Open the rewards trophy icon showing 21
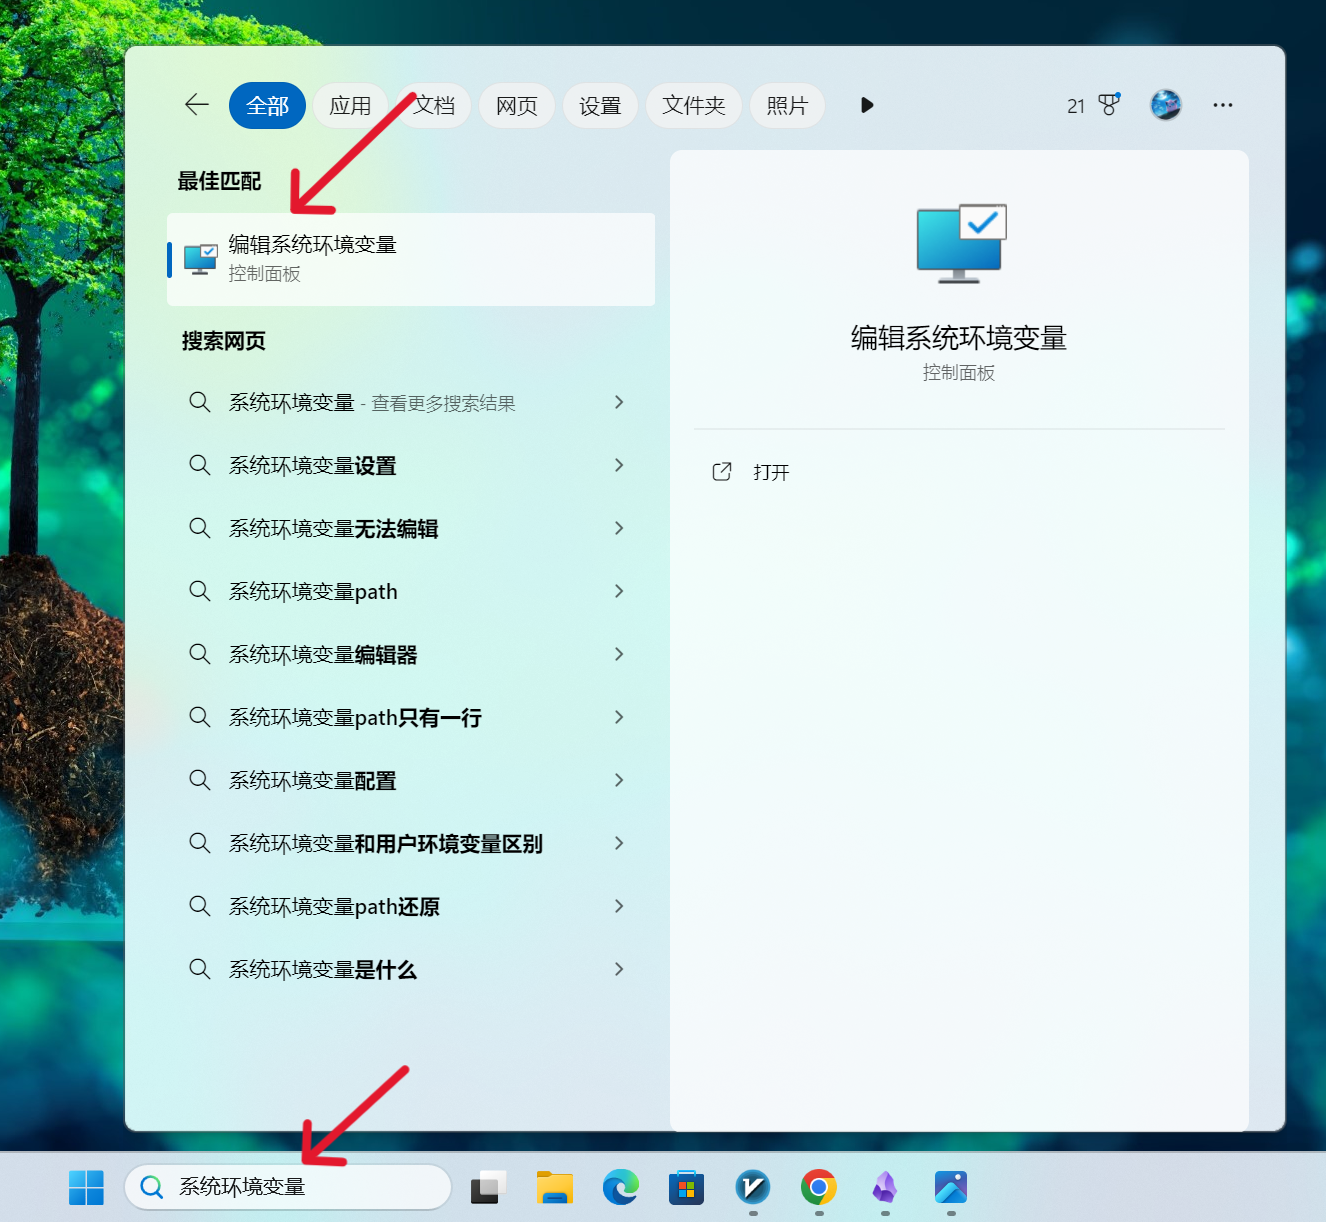The image size is (1326, 1222). [x=1094, y=105]
